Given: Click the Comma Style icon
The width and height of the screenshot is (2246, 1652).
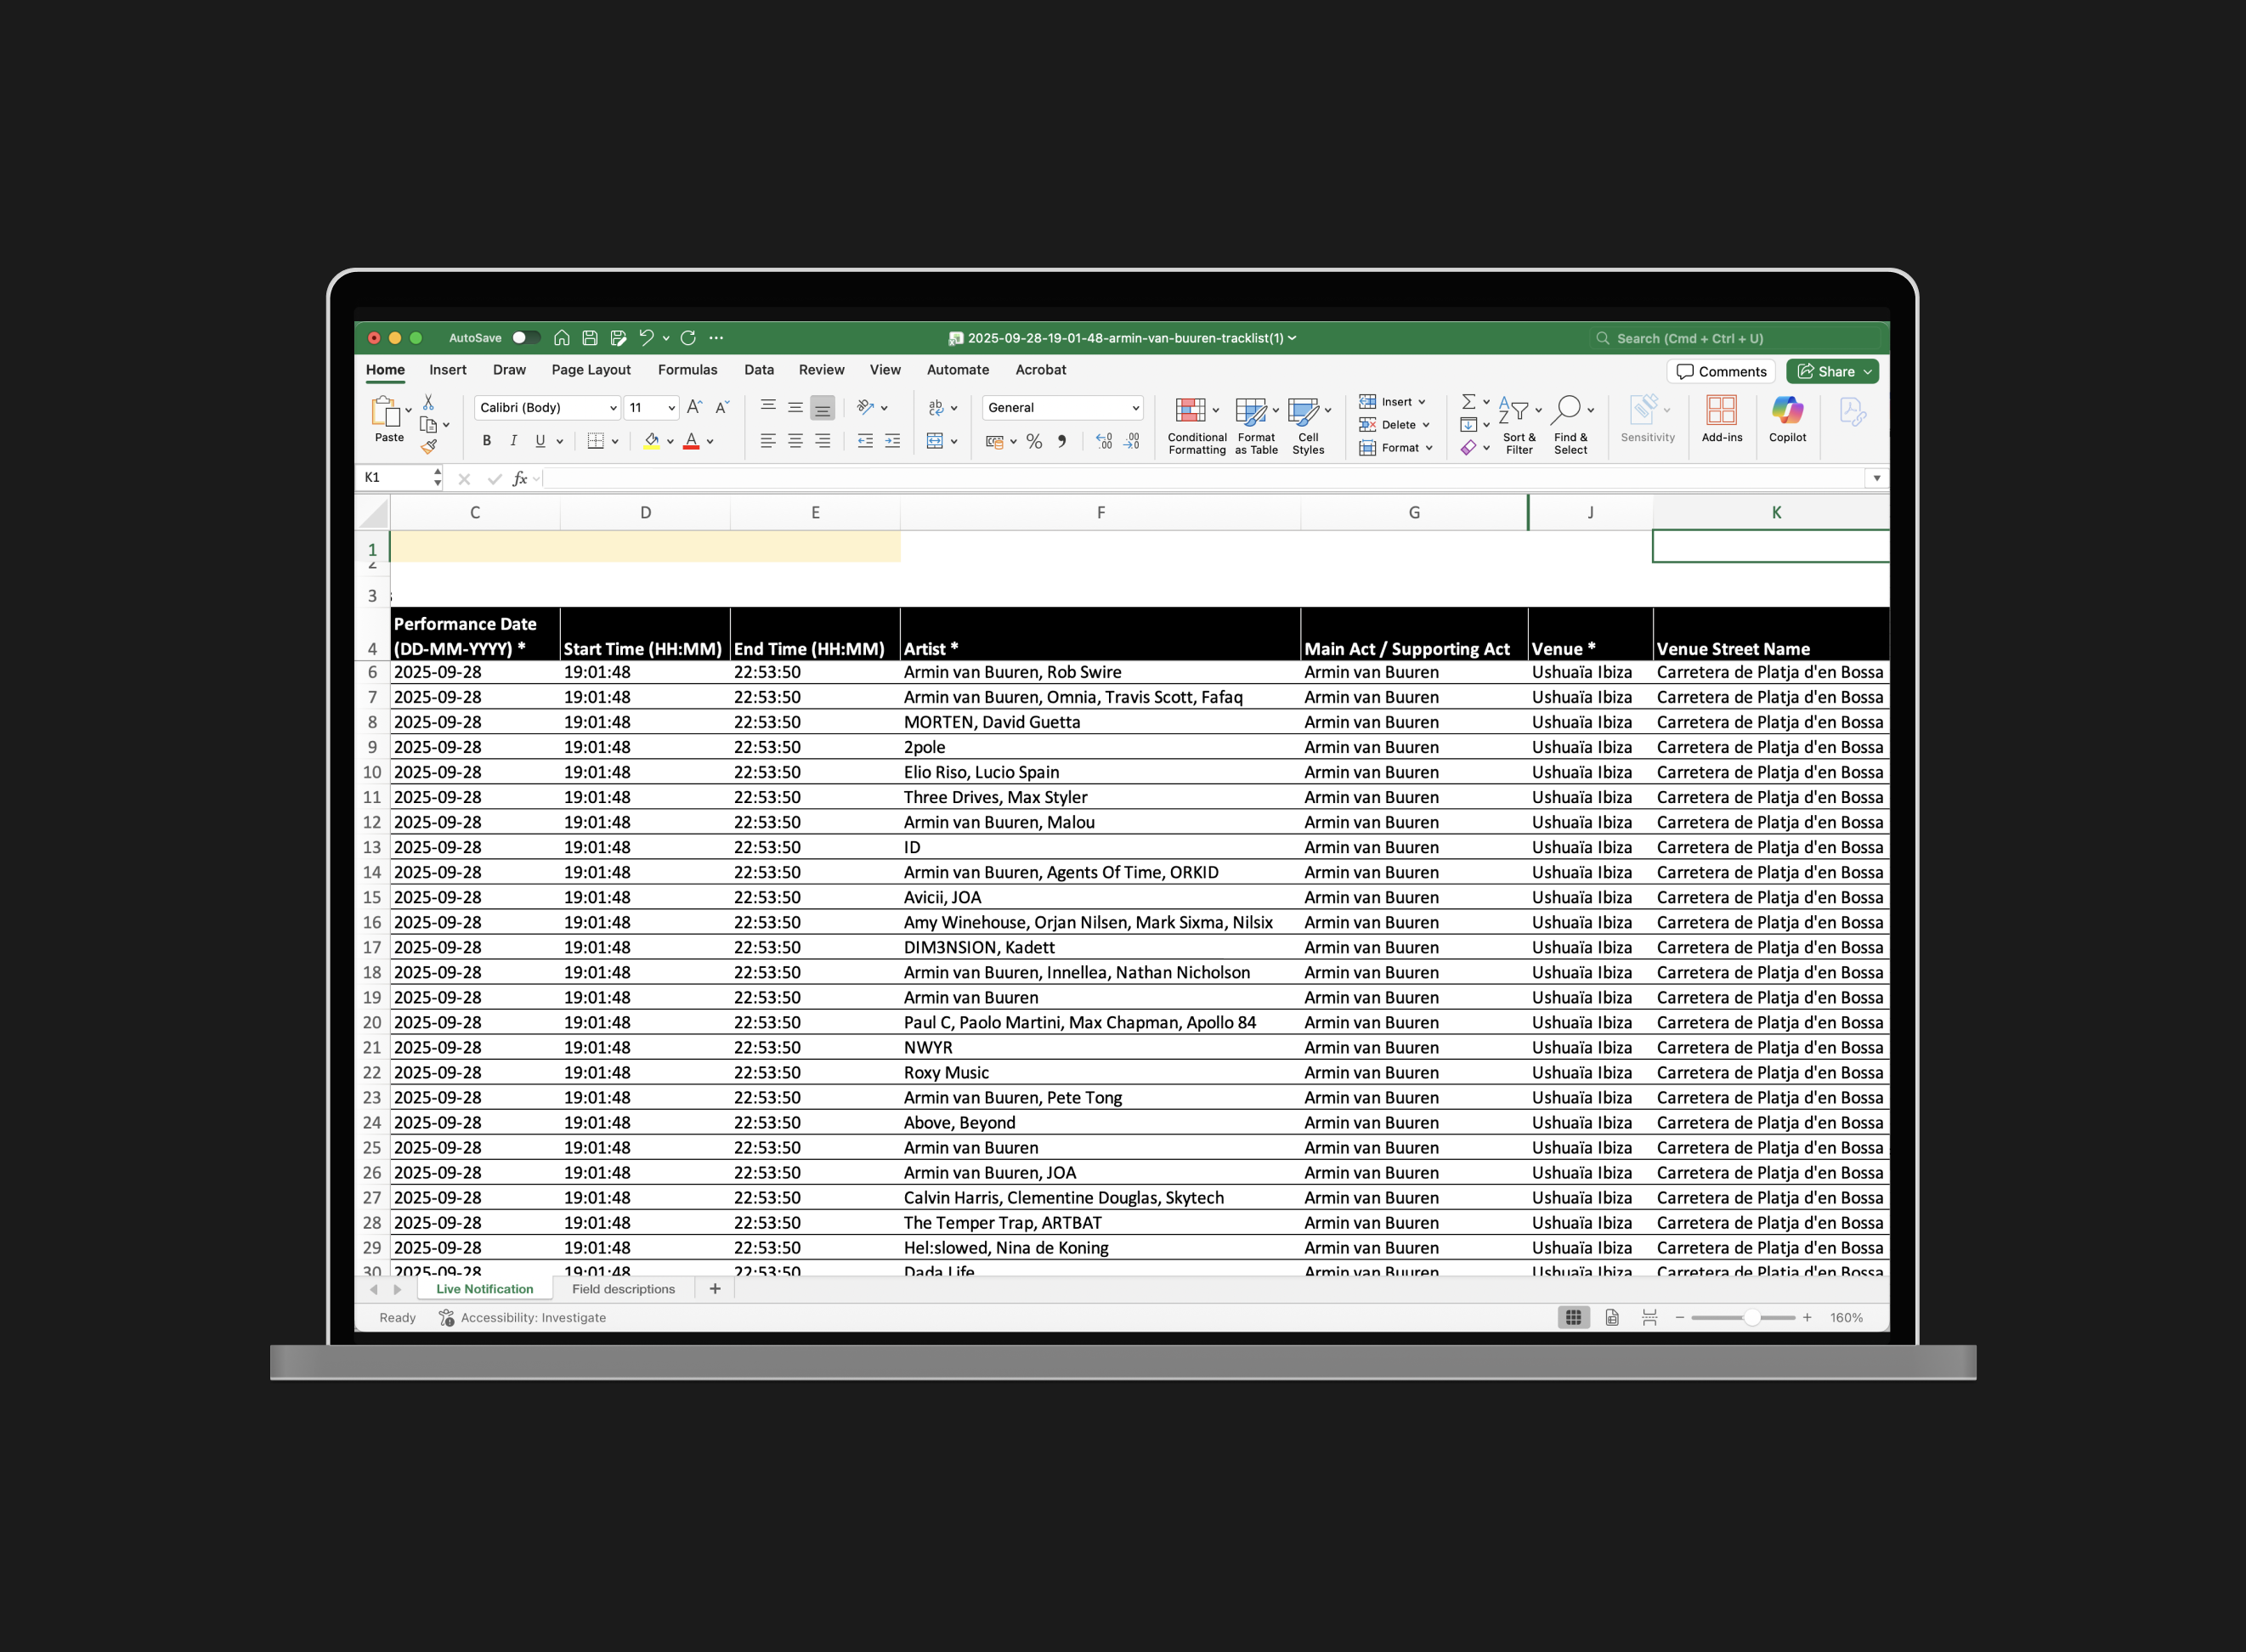Looking at the screenshot, I should coord(1062,441).
